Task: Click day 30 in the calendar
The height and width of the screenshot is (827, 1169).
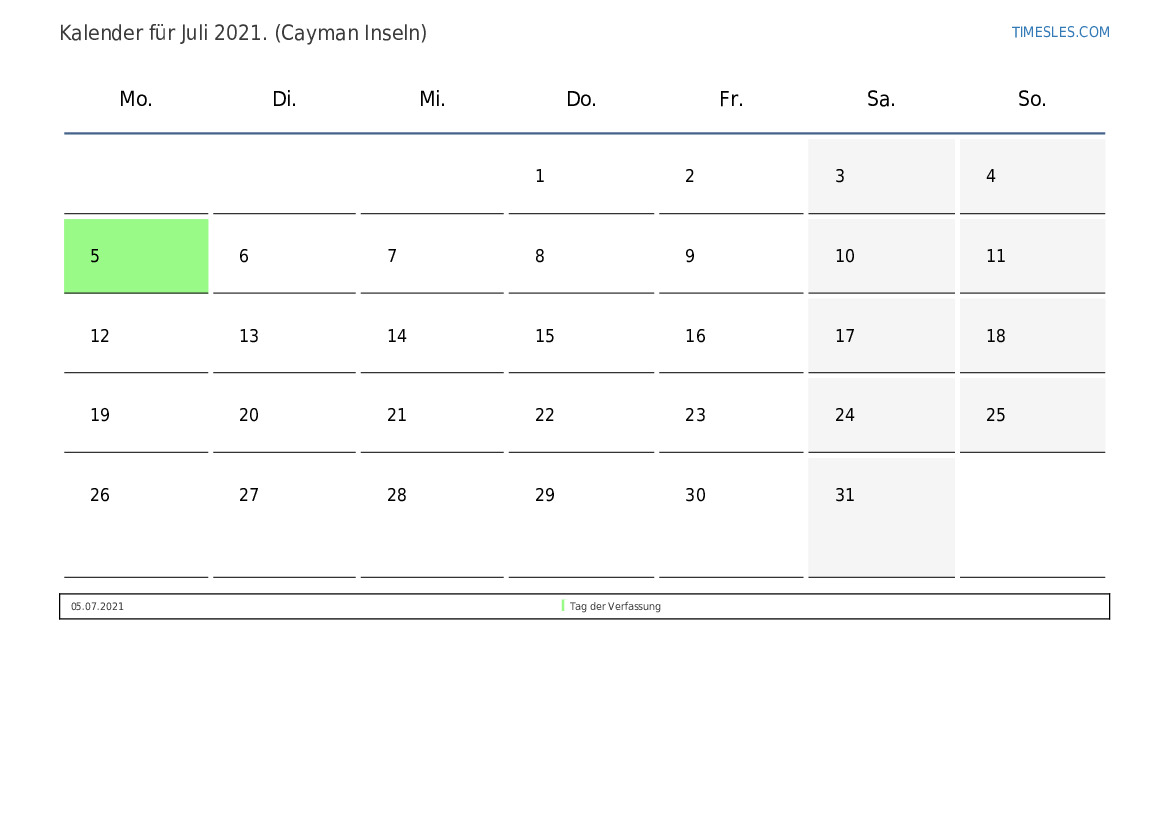Action: pyautogui.click(x=731, y=518)
